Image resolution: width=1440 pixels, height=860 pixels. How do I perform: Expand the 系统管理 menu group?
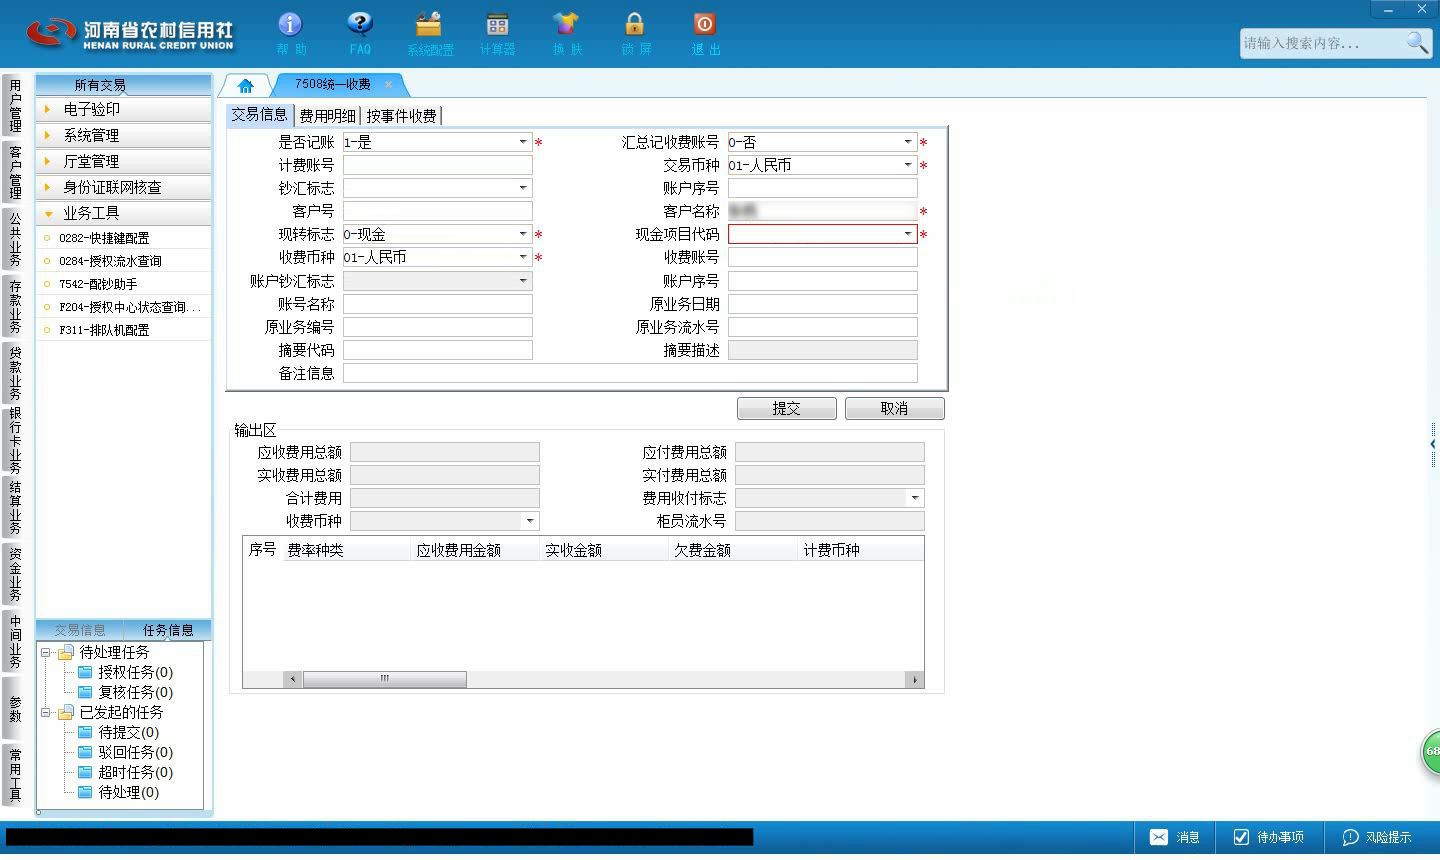pos(123,135)
